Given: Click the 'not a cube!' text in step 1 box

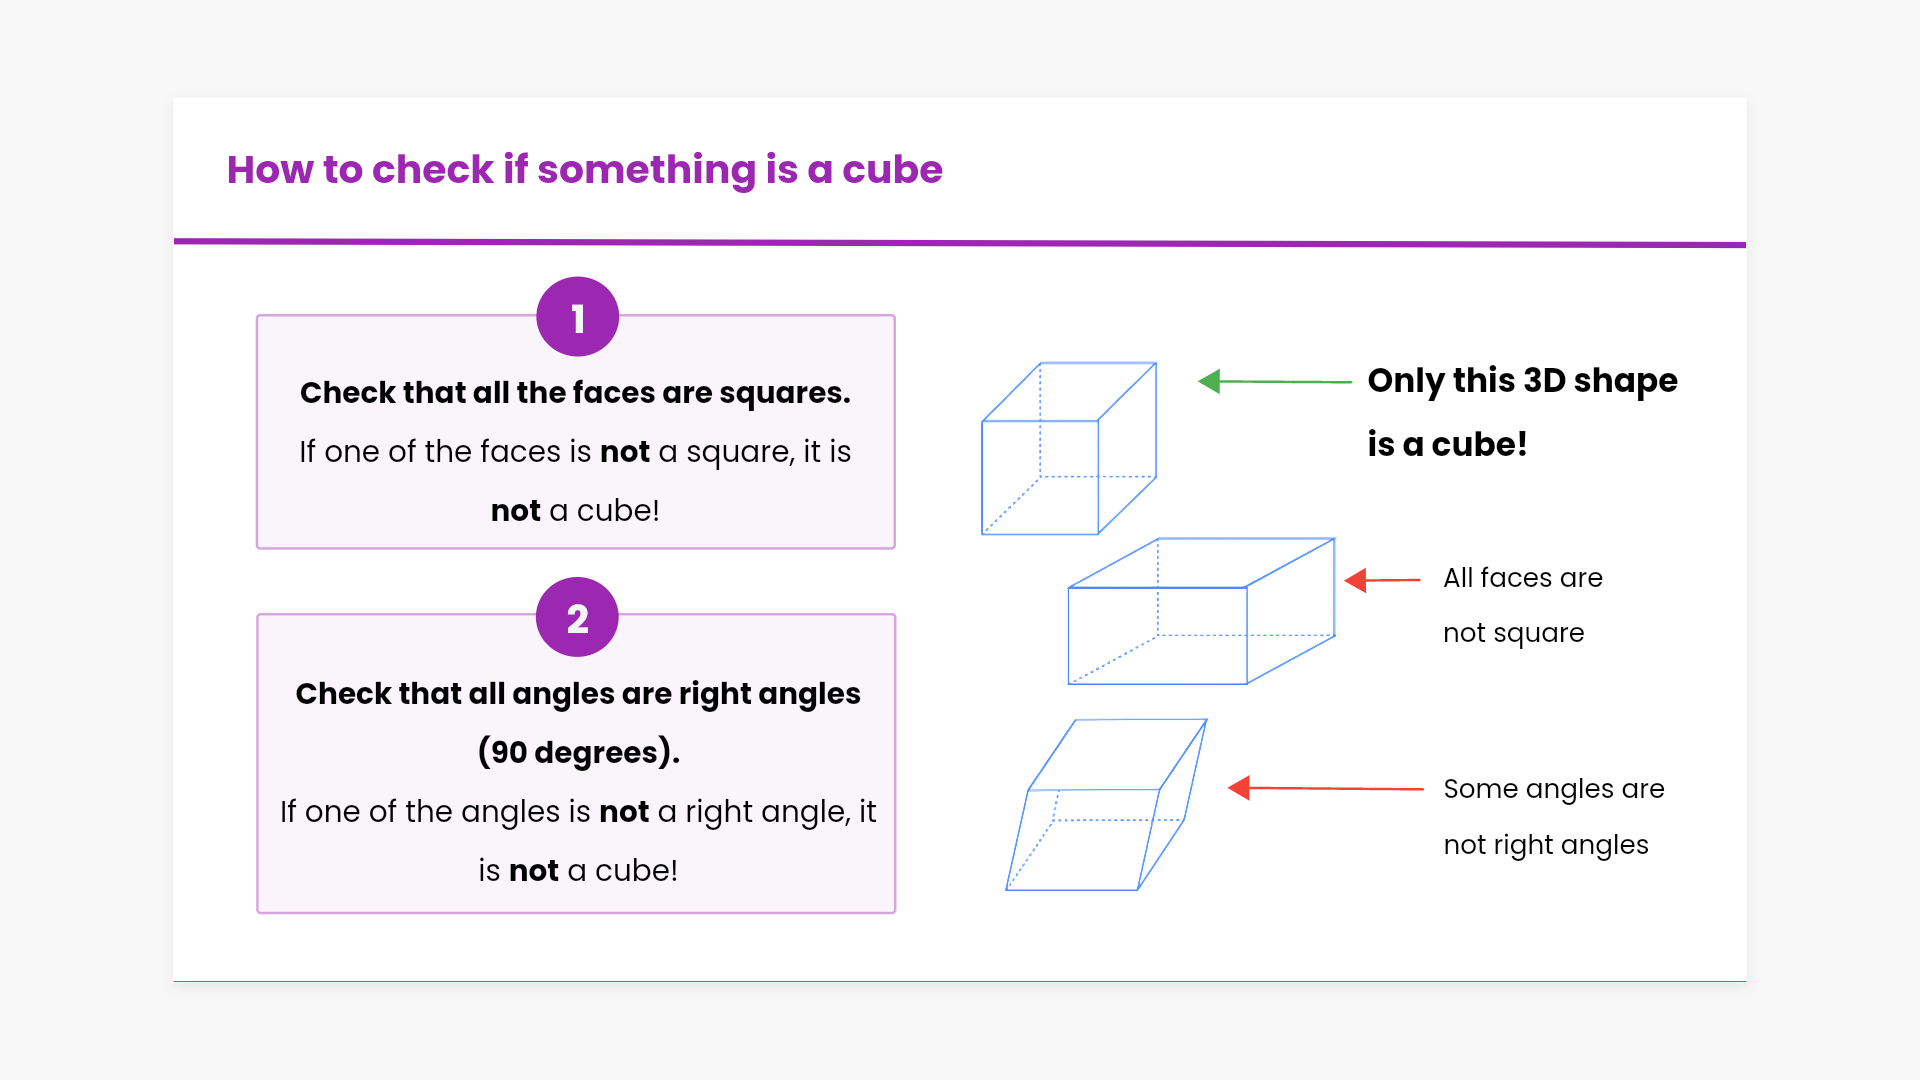Looking at the screenshot, I should point(575,511).
